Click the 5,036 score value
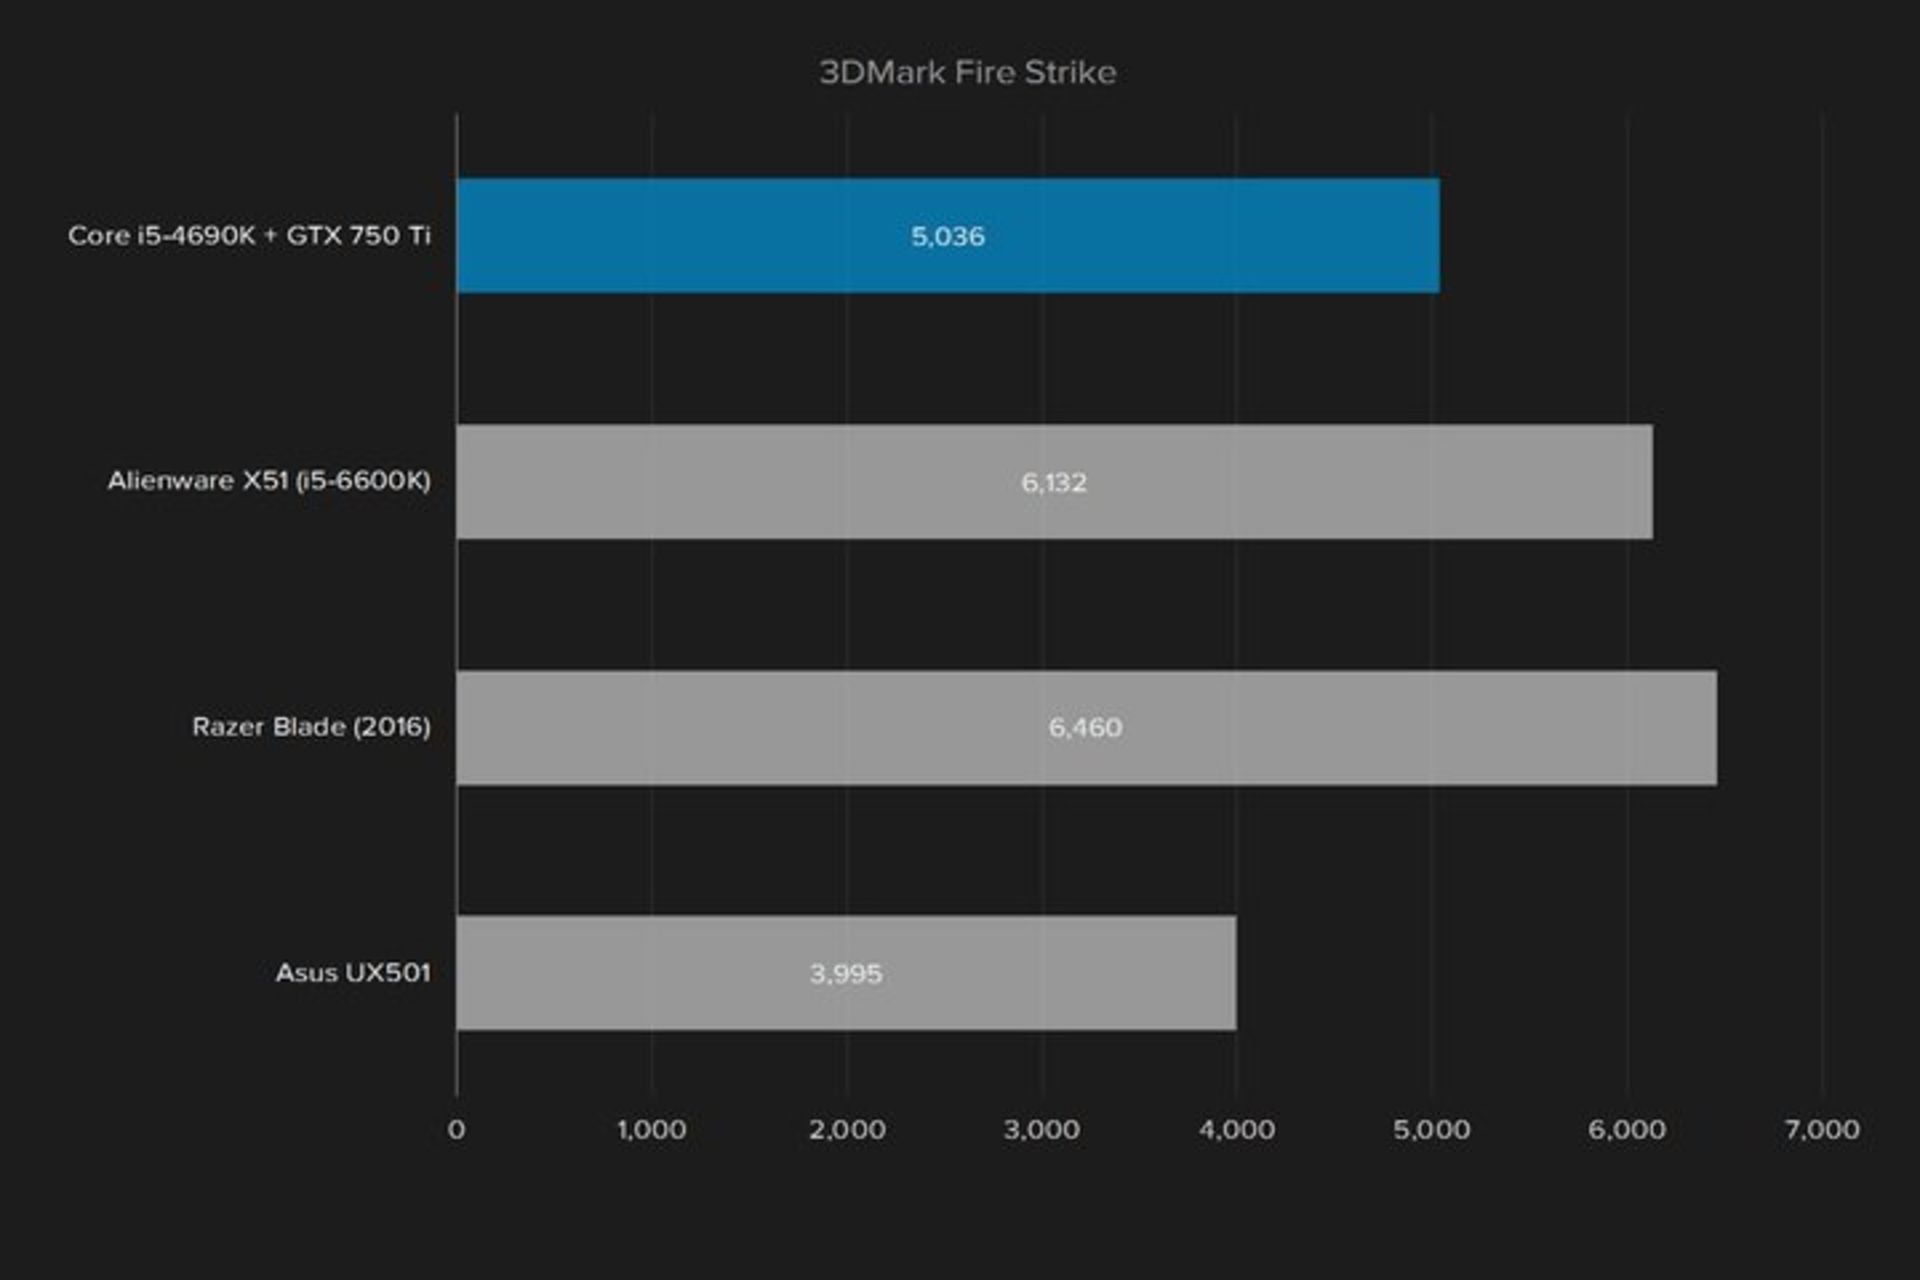Screen dimensions: 1920x1280 point(947,237)
